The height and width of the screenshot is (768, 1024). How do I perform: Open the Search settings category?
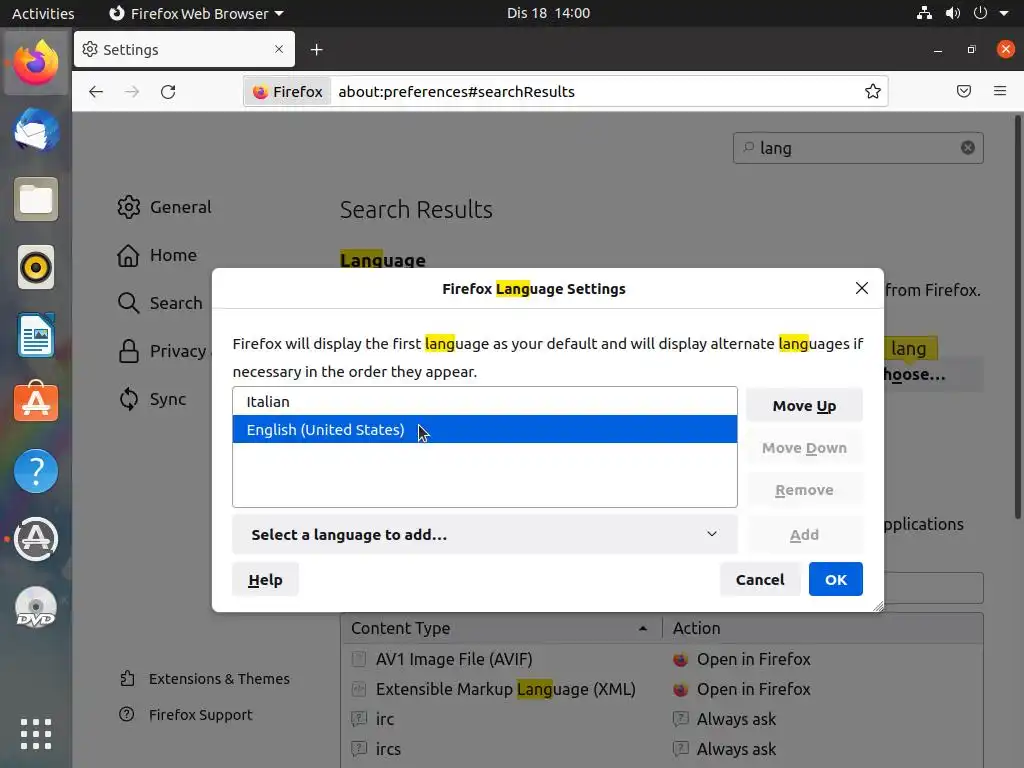point(160,303)
